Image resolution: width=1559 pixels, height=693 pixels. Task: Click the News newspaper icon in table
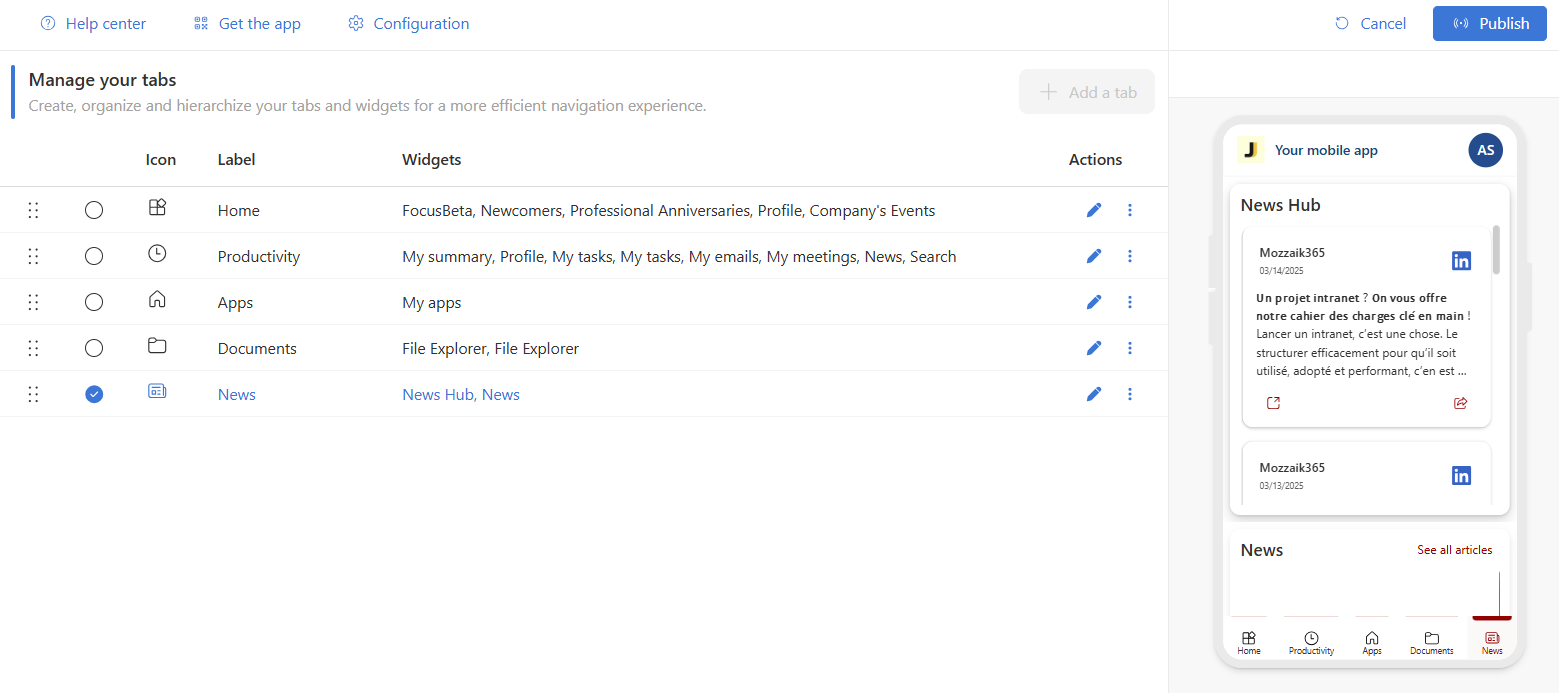[x=157, y=391]
